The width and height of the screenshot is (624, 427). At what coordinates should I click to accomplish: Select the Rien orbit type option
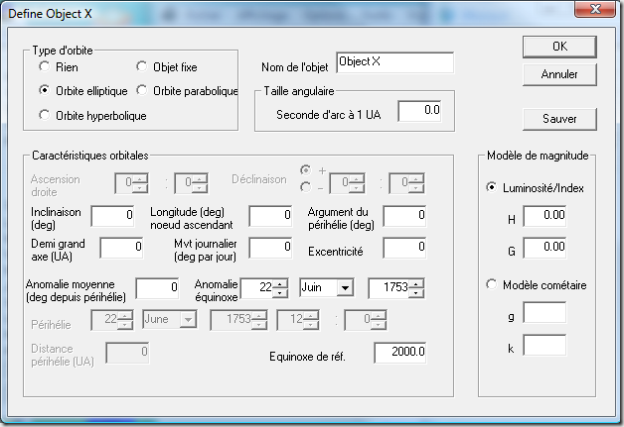pyautogui.click(x=44, y=67)
